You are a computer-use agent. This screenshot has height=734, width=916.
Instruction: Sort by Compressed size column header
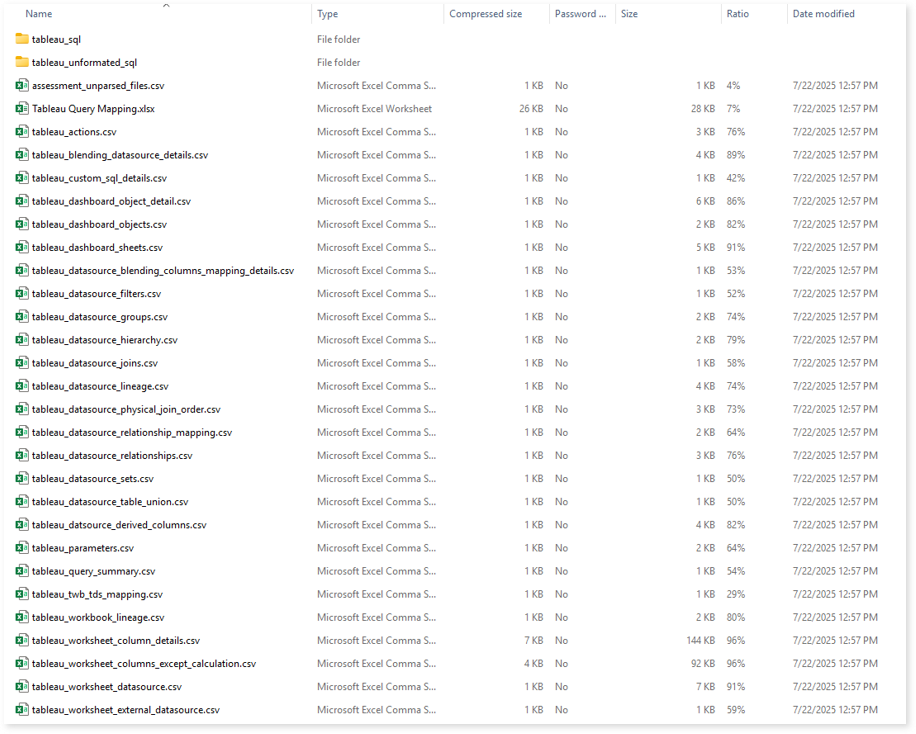485,13
